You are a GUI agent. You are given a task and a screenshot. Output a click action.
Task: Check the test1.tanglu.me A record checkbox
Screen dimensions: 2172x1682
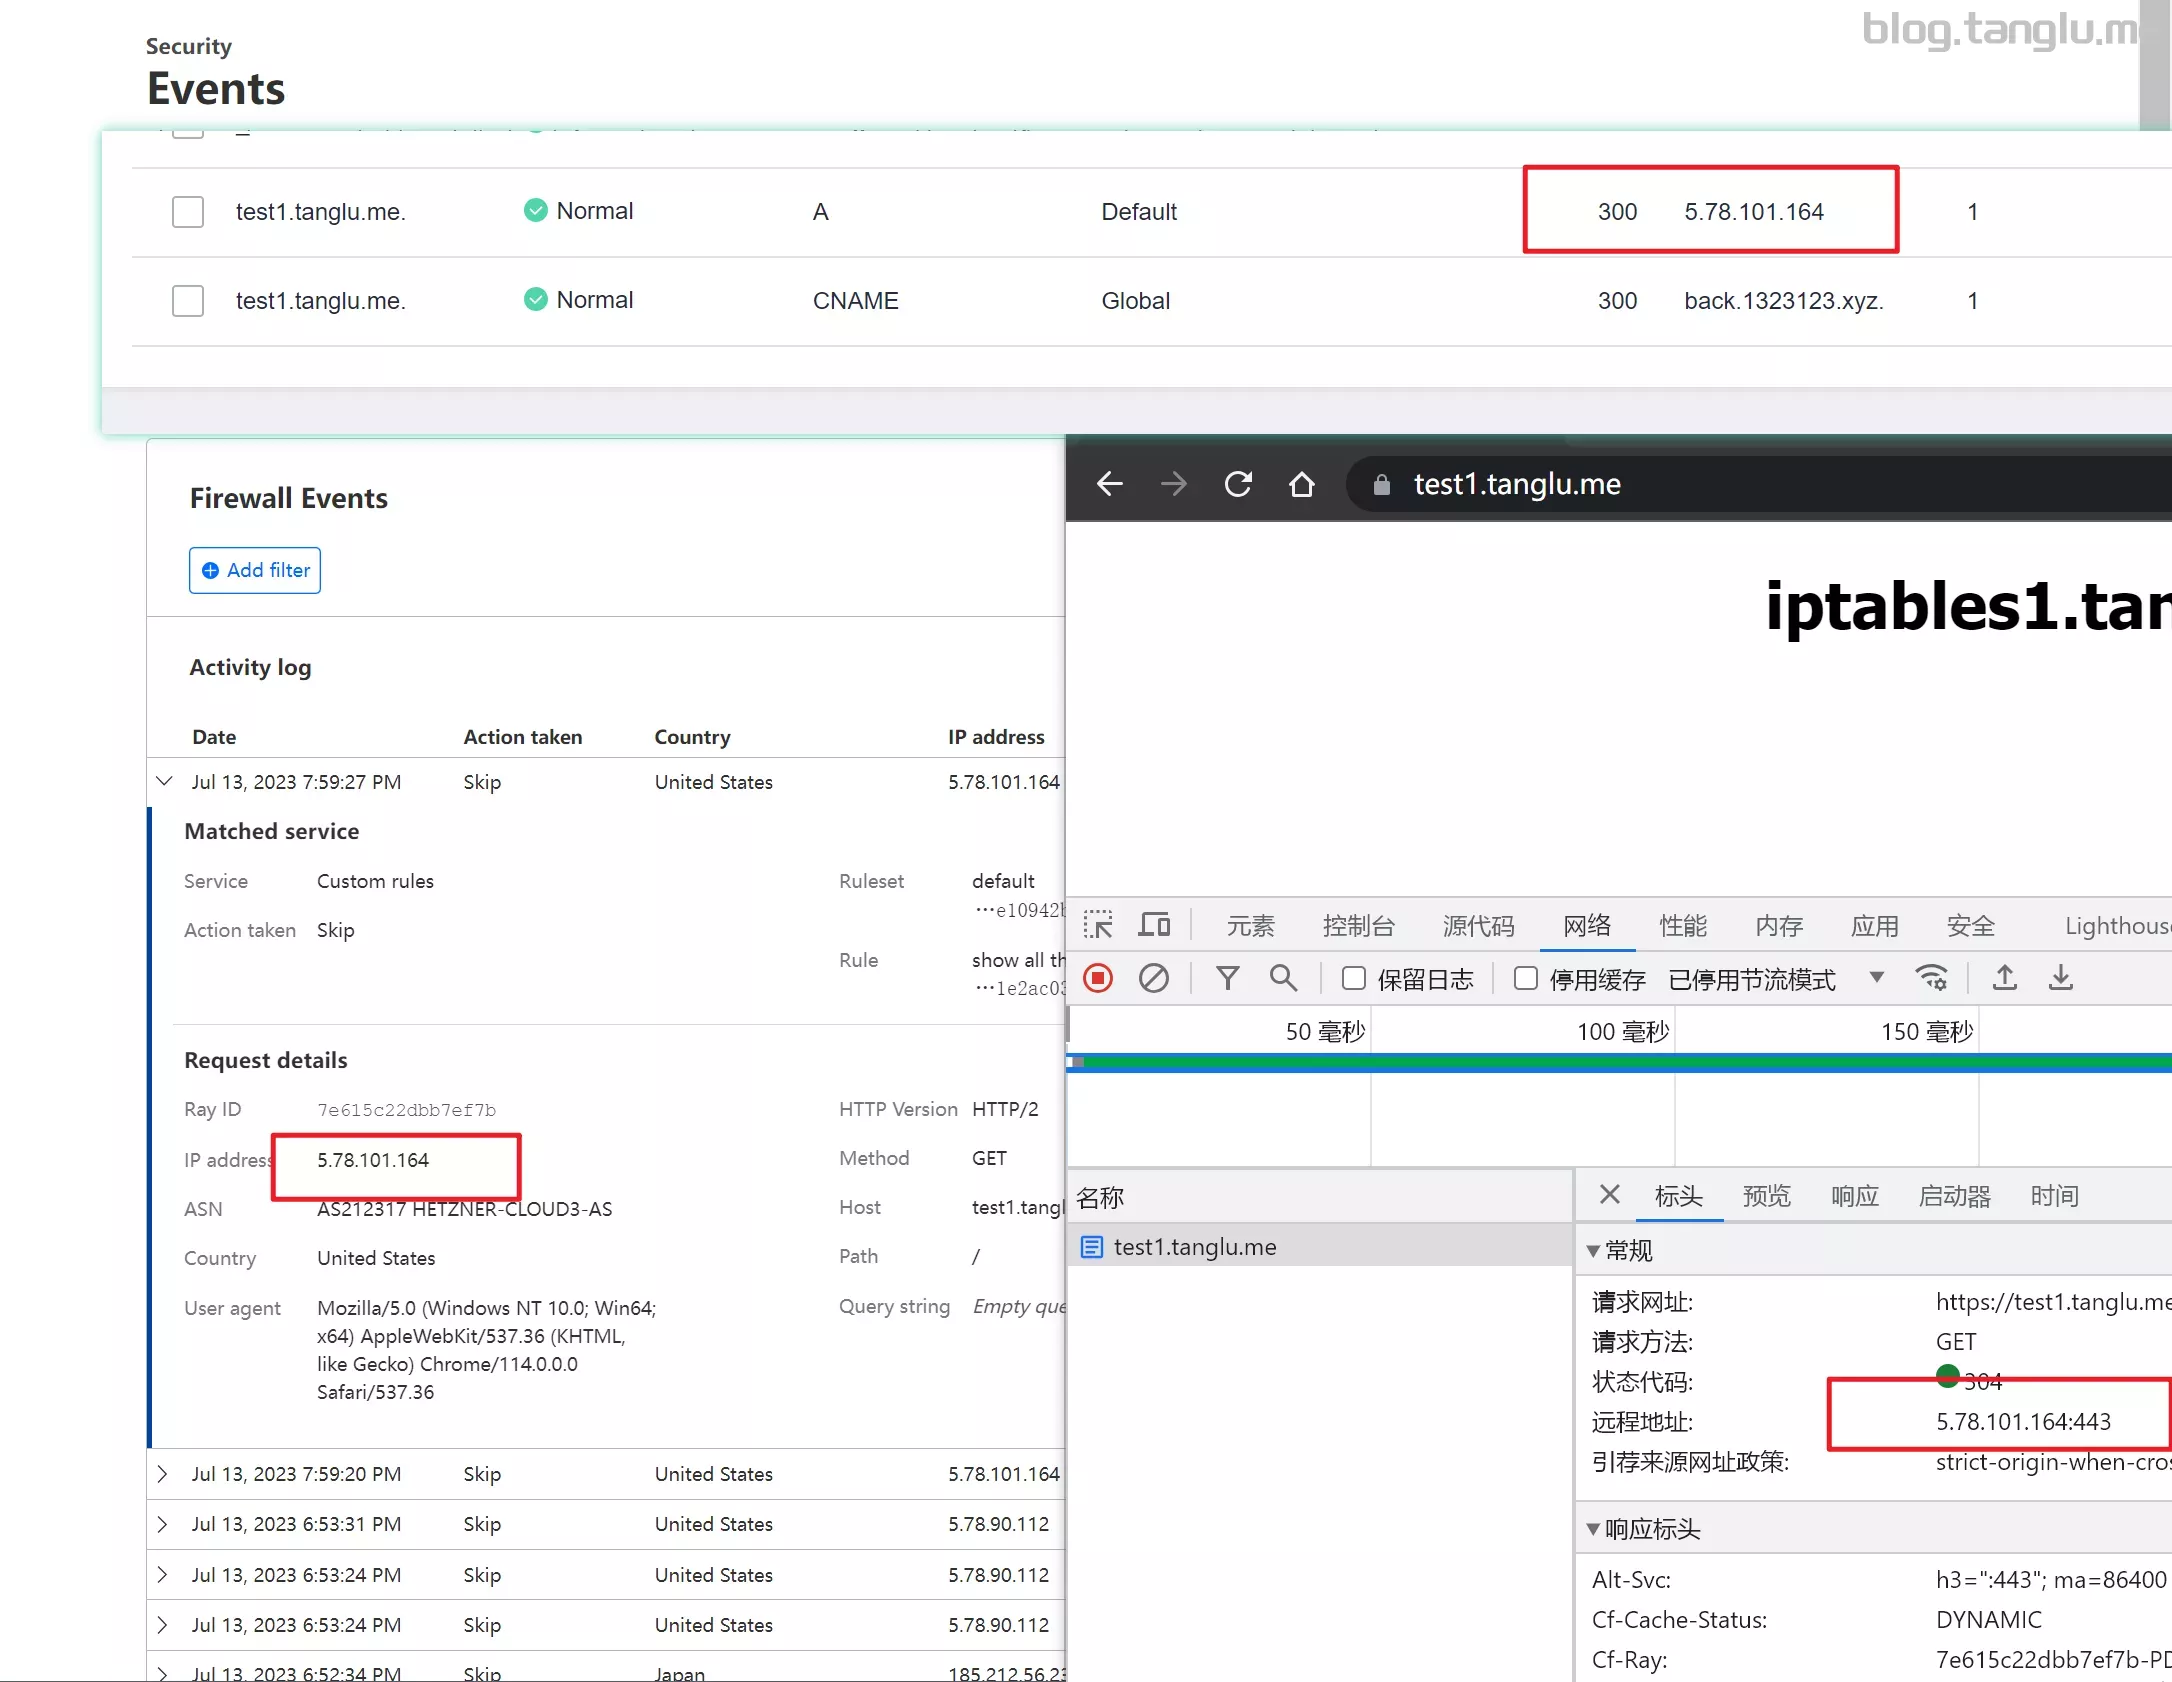[x=188, y=212]
